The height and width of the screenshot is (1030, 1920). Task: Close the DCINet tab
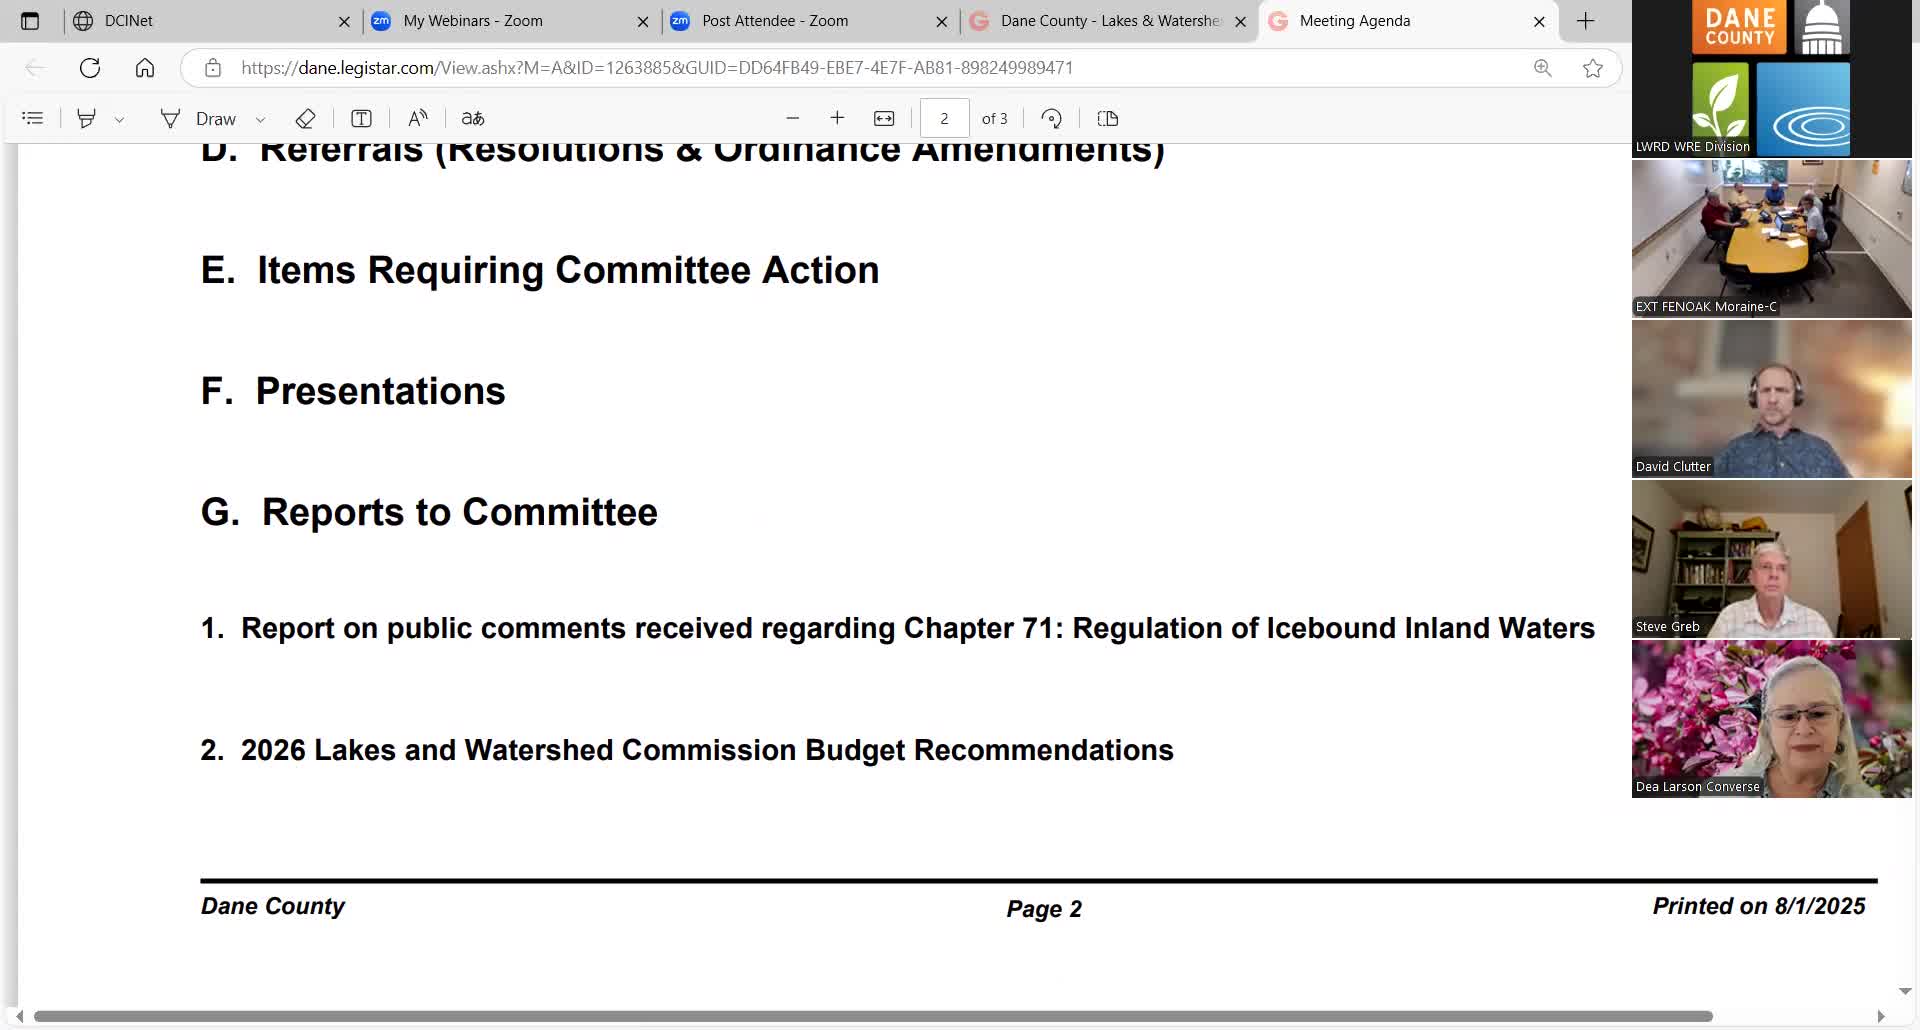coord(344,21)
